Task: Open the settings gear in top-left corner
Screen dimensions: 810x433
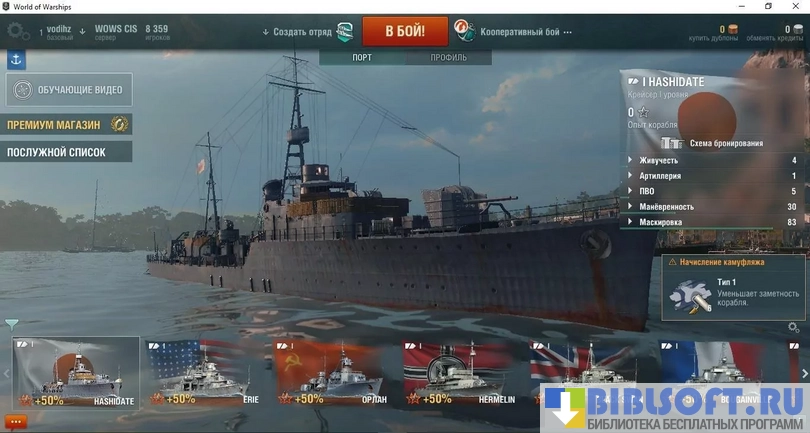Action: click(18, 31)
